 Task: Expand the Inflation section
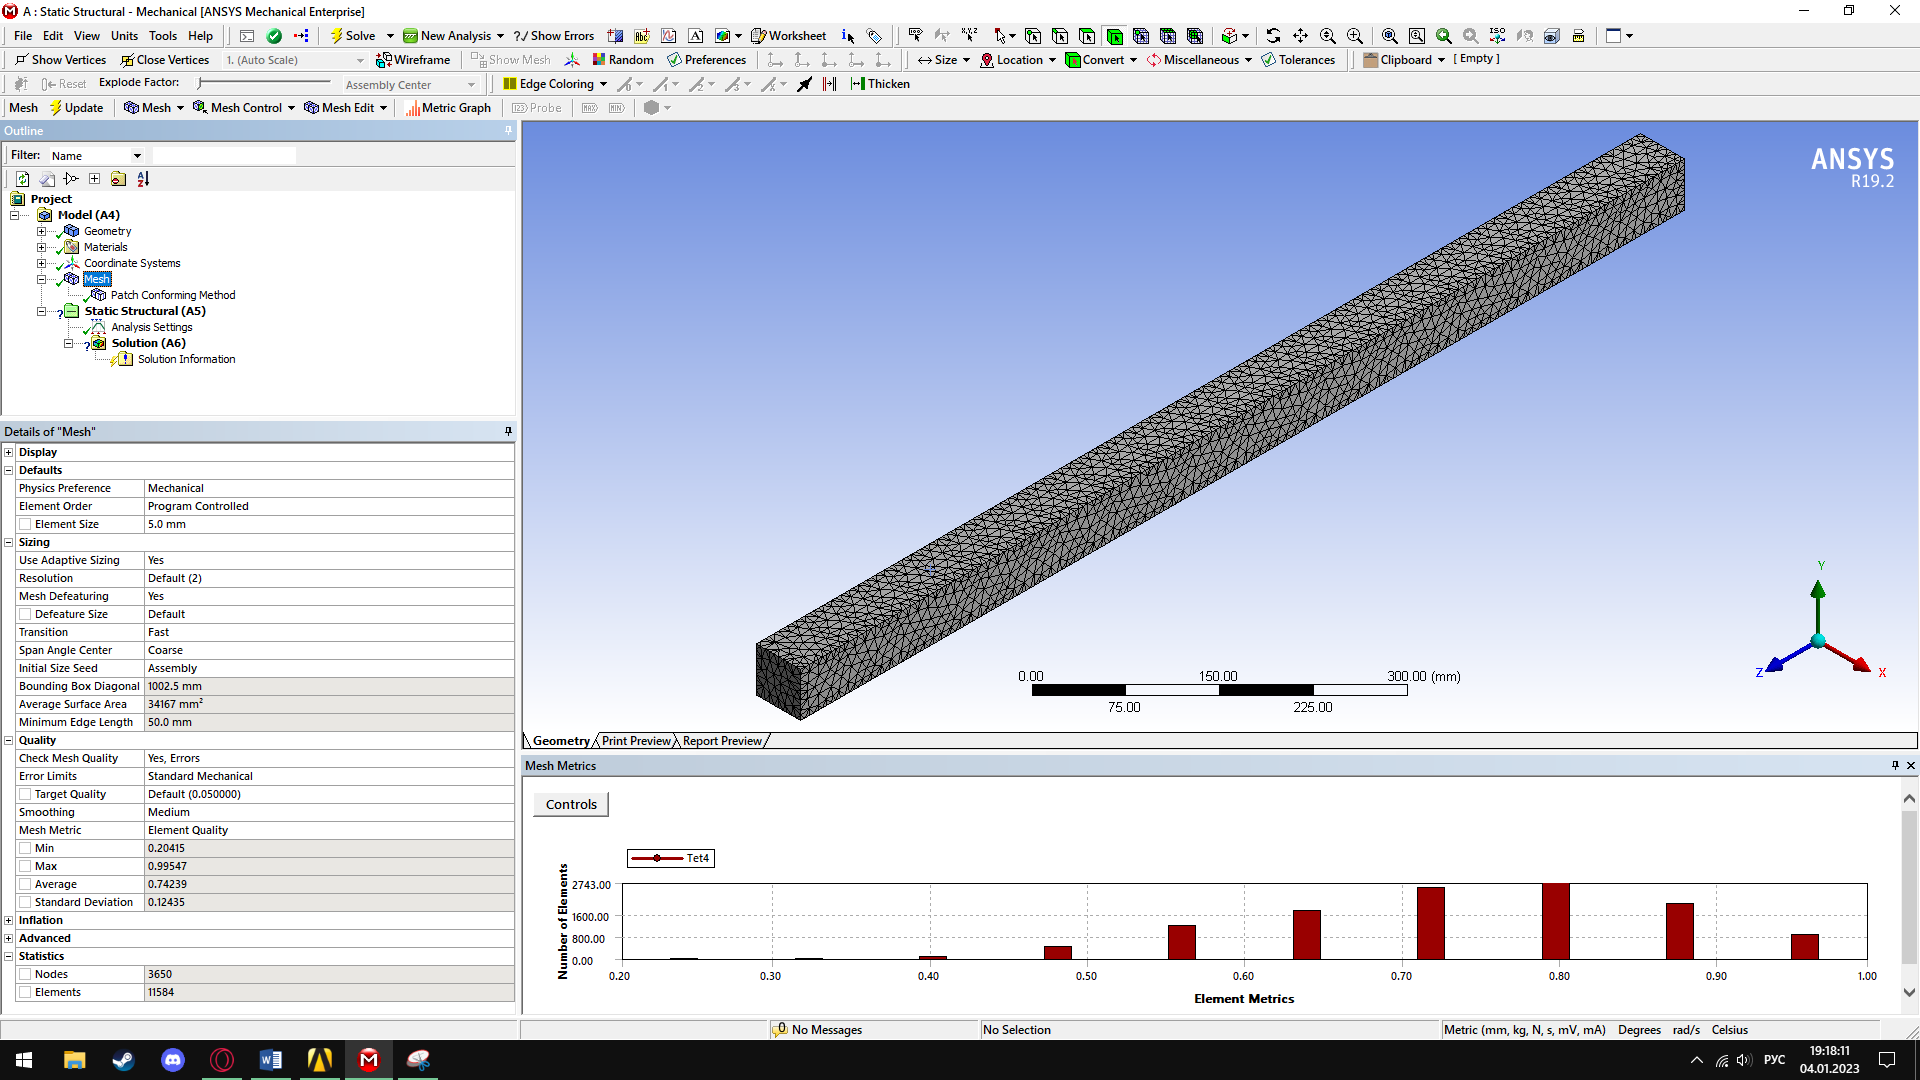pos(9,920)
